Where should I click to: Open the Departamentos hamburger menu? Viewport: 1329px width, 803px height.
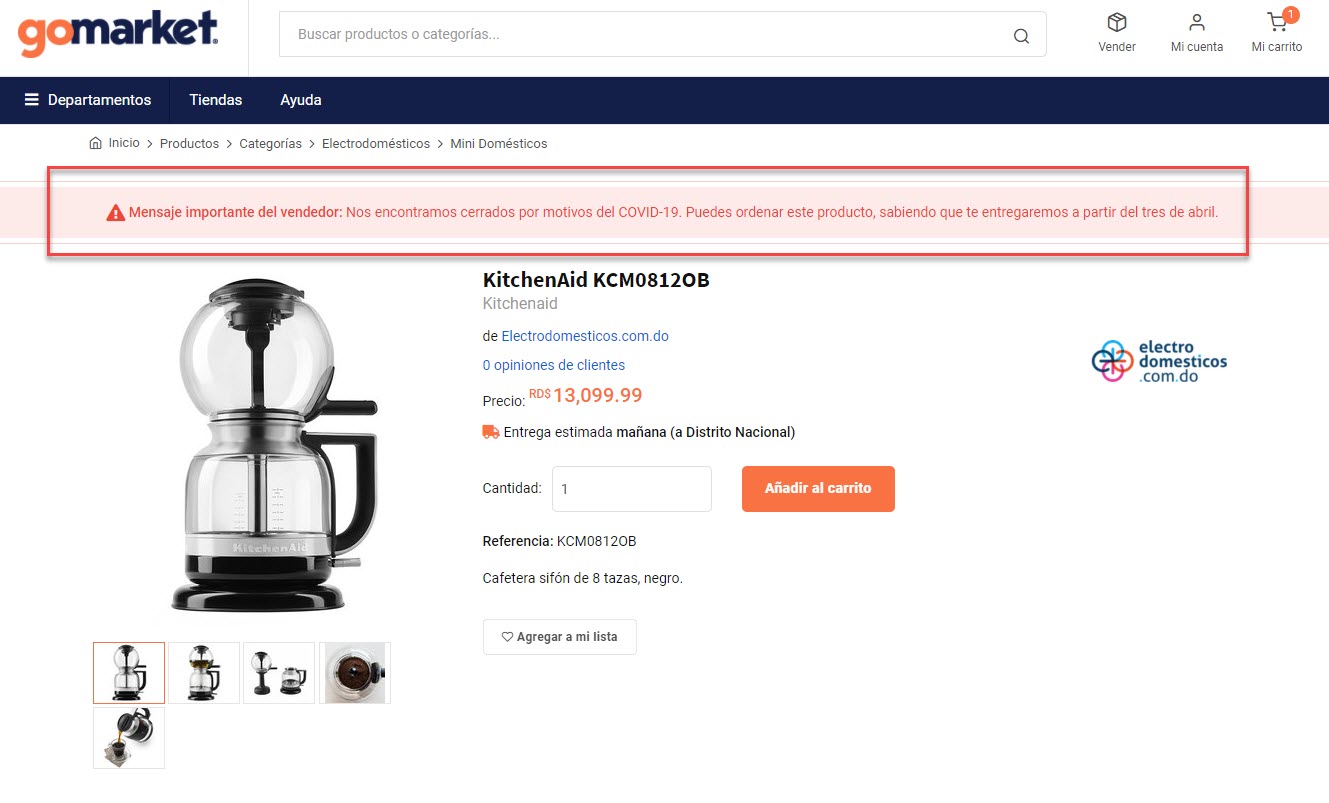pos(88,100)
